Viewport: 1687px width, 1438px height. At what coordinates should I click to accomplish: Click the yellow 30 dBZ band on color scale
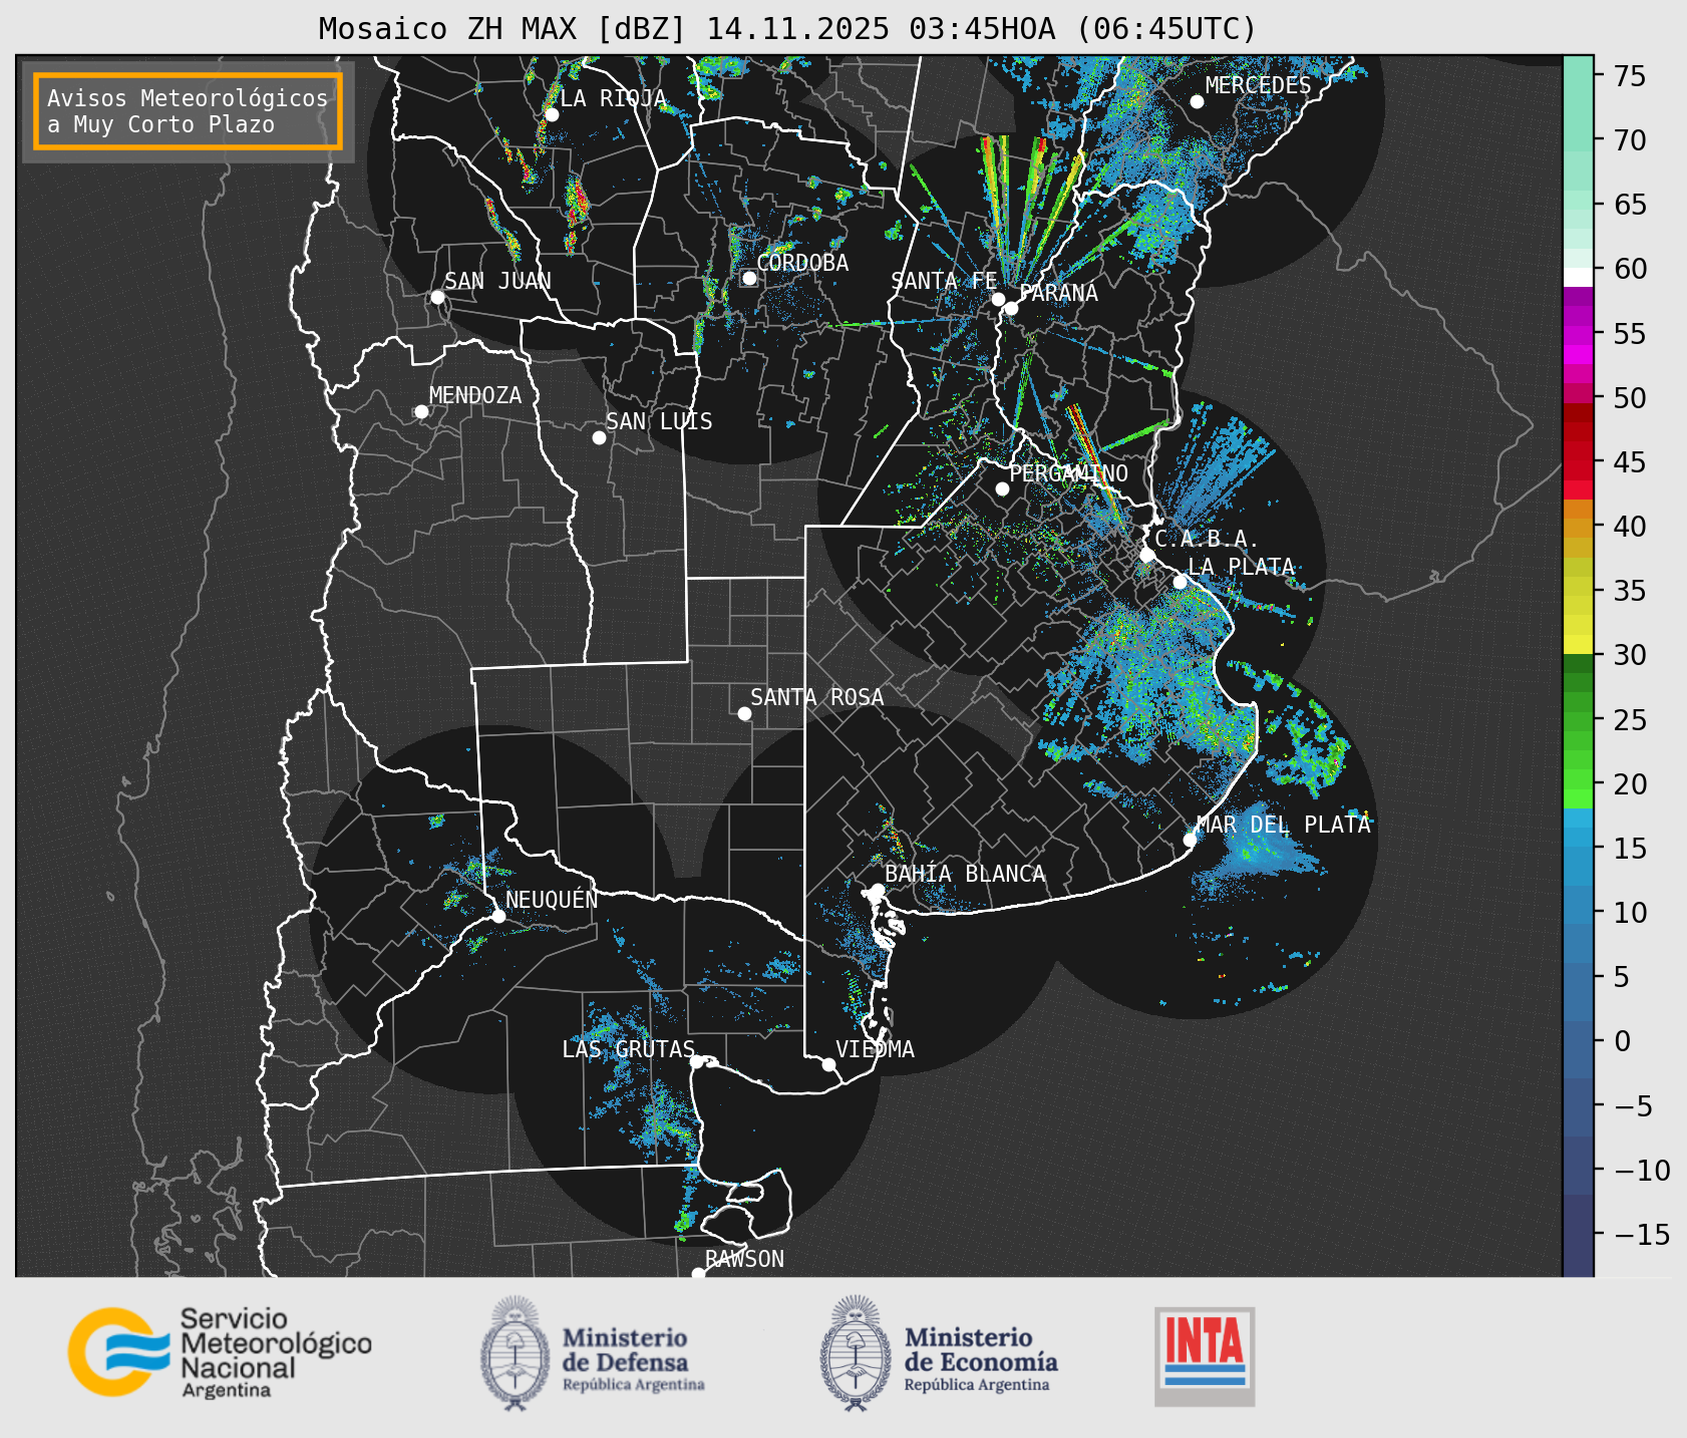(1577, 643)
